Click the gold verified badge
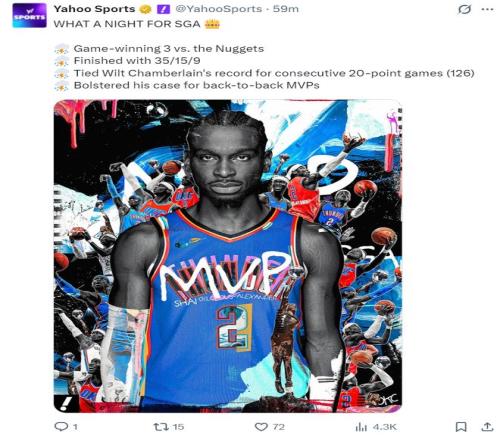Image resolution: width=500 pixels, height=440 pixels. pyautogui.click(x=145, y=9)
